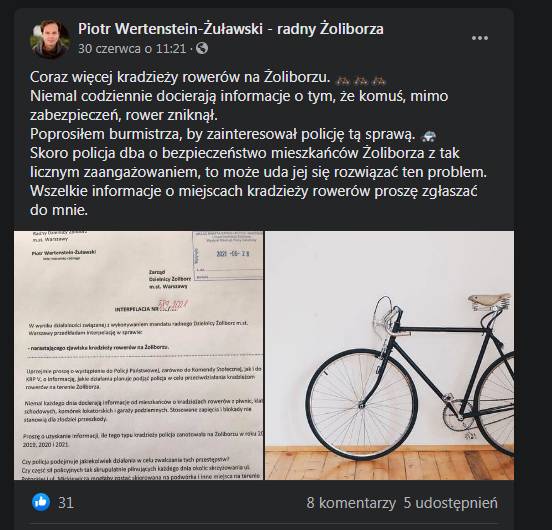Click the author's profile picture

pos(49,39)
